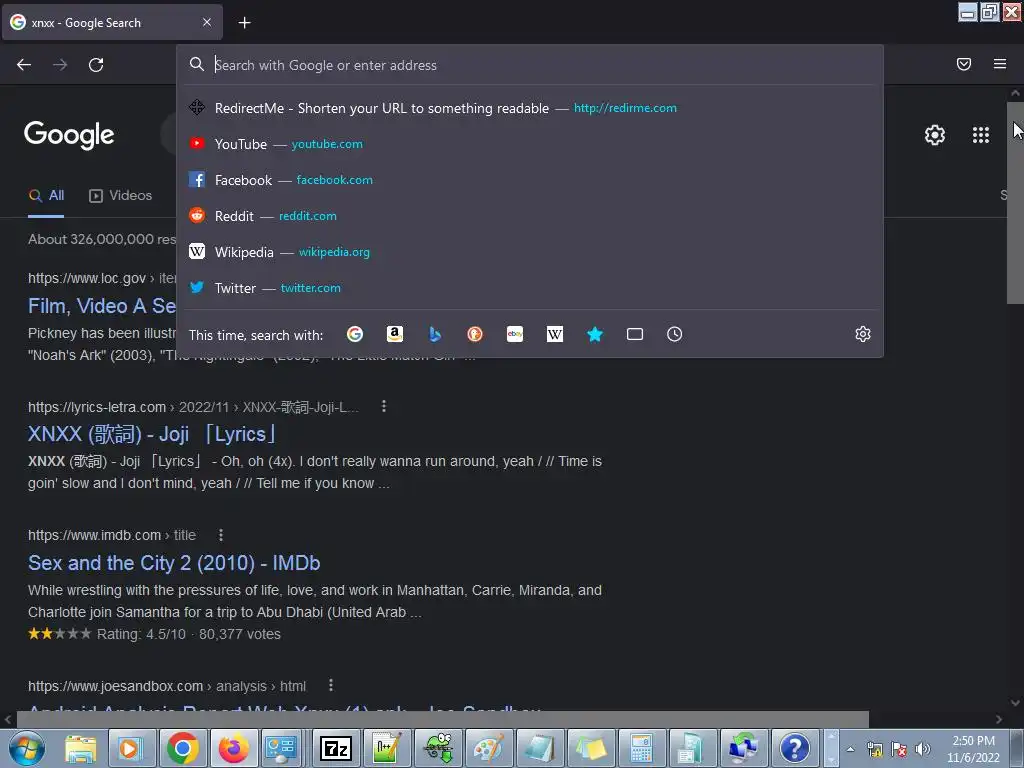Open 7-Zip from the taskbar
The height and width of the screenshot is (768, 1024).
click(336, 748)
